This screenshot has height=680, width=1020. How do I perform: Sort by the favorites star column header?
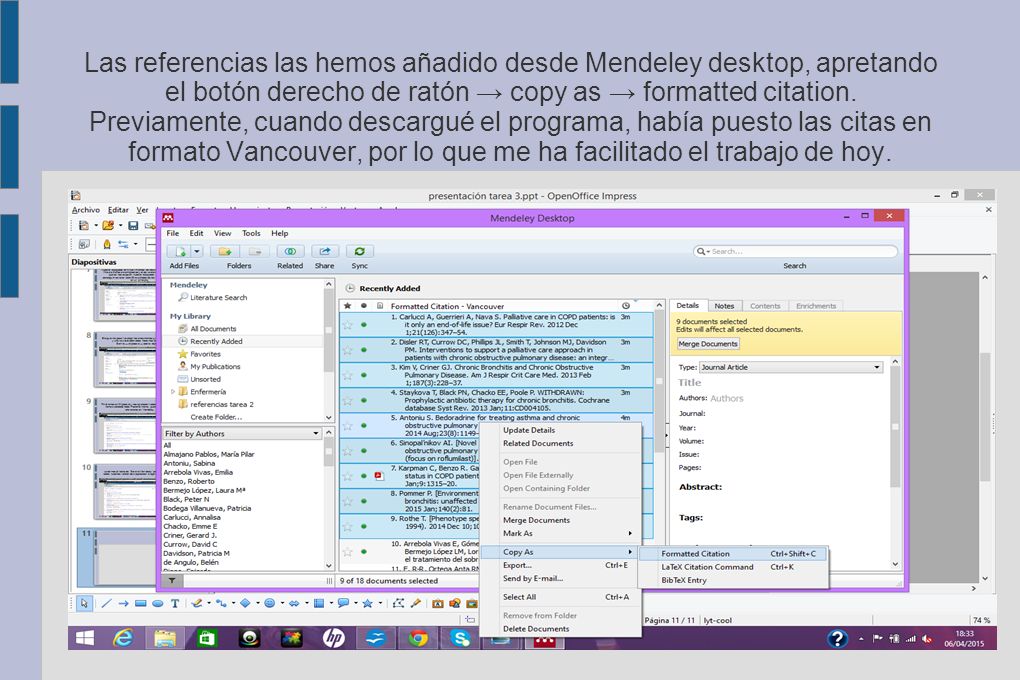click(x=347, y=306)
